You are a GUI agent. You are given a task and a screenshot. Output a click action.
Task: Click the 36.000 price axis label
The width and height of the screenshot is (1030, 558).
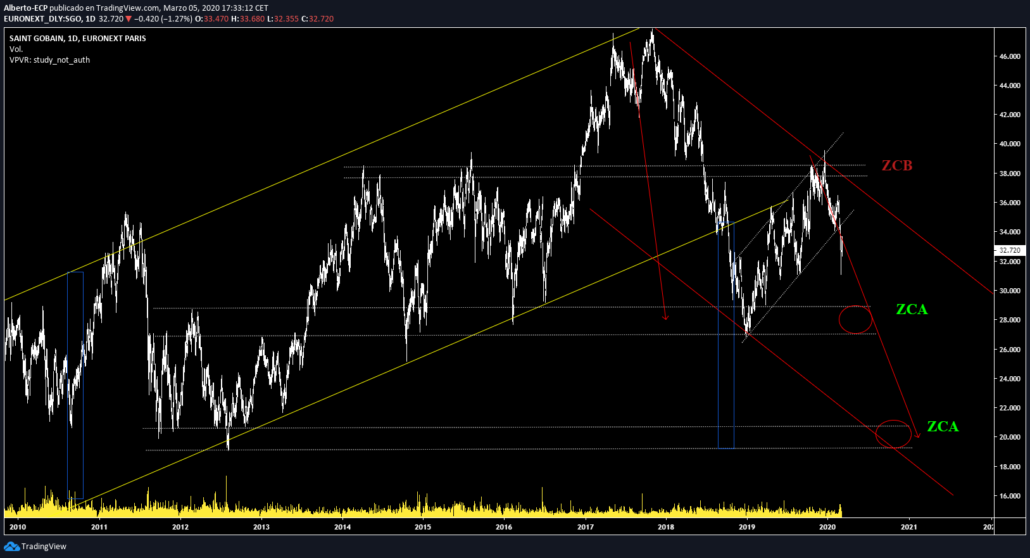1010,202
